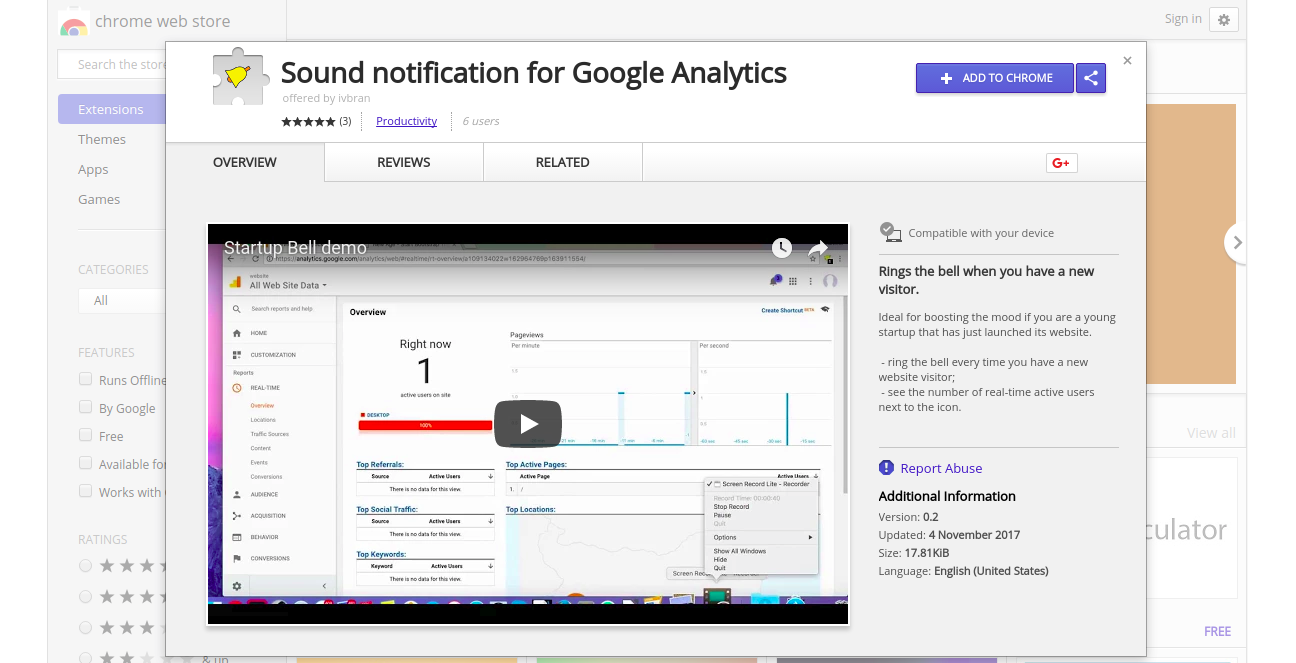1296x663 pixels.
Task: Click the Size 17.81KiB text
Action: (914, 553)
